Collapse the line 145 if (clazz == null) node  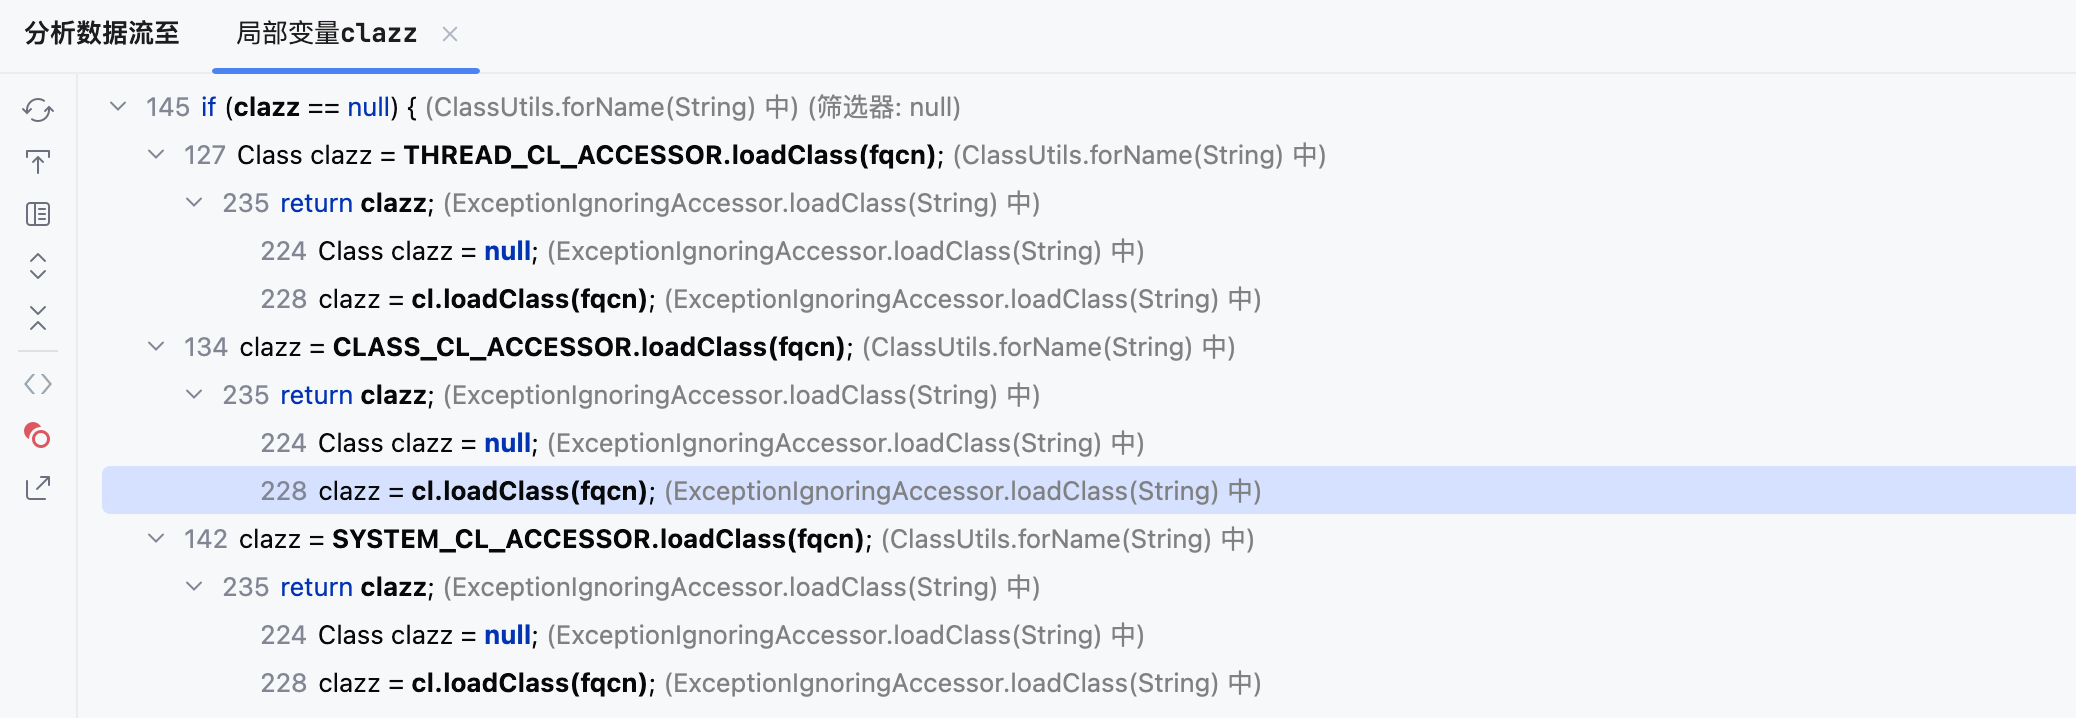[x=118, y=106]
